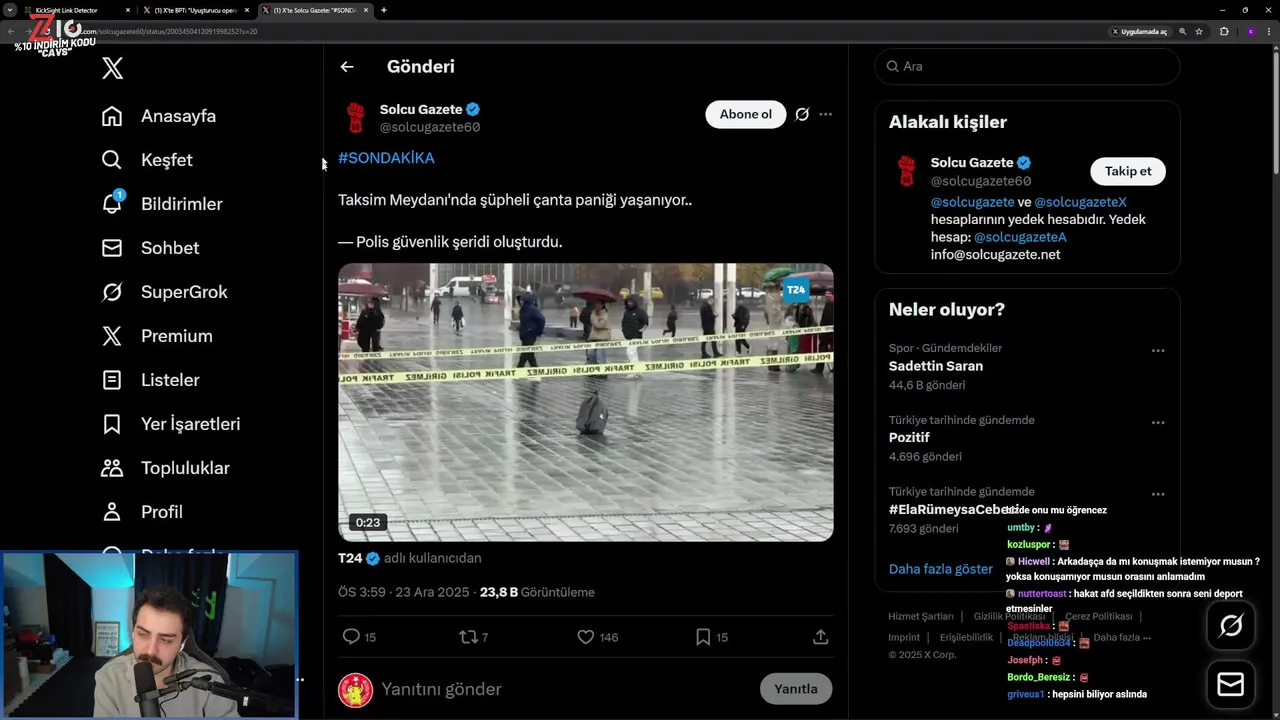Open a new browser tab

(384, 10)
